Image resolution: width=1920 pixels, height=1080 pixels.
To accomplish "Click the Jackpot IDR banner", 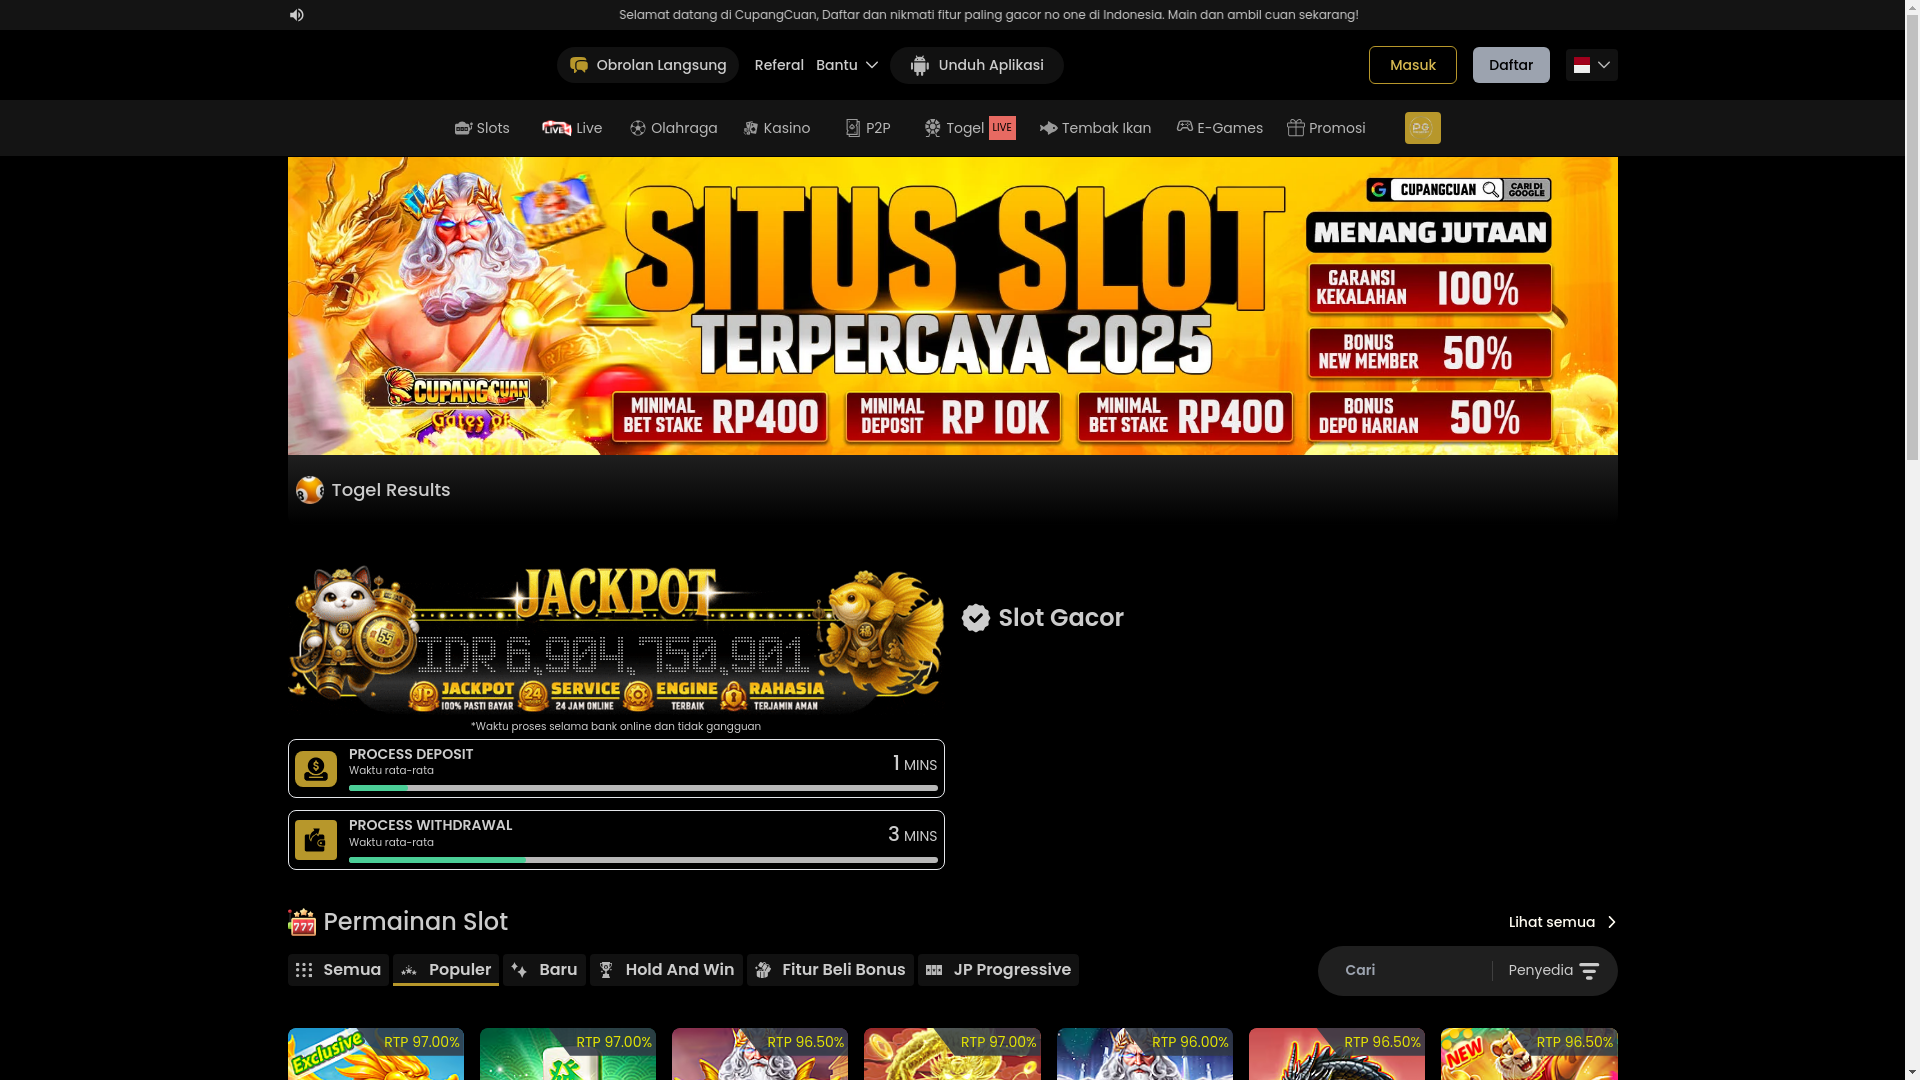I will pyautogui.click(x=616, y=639).
